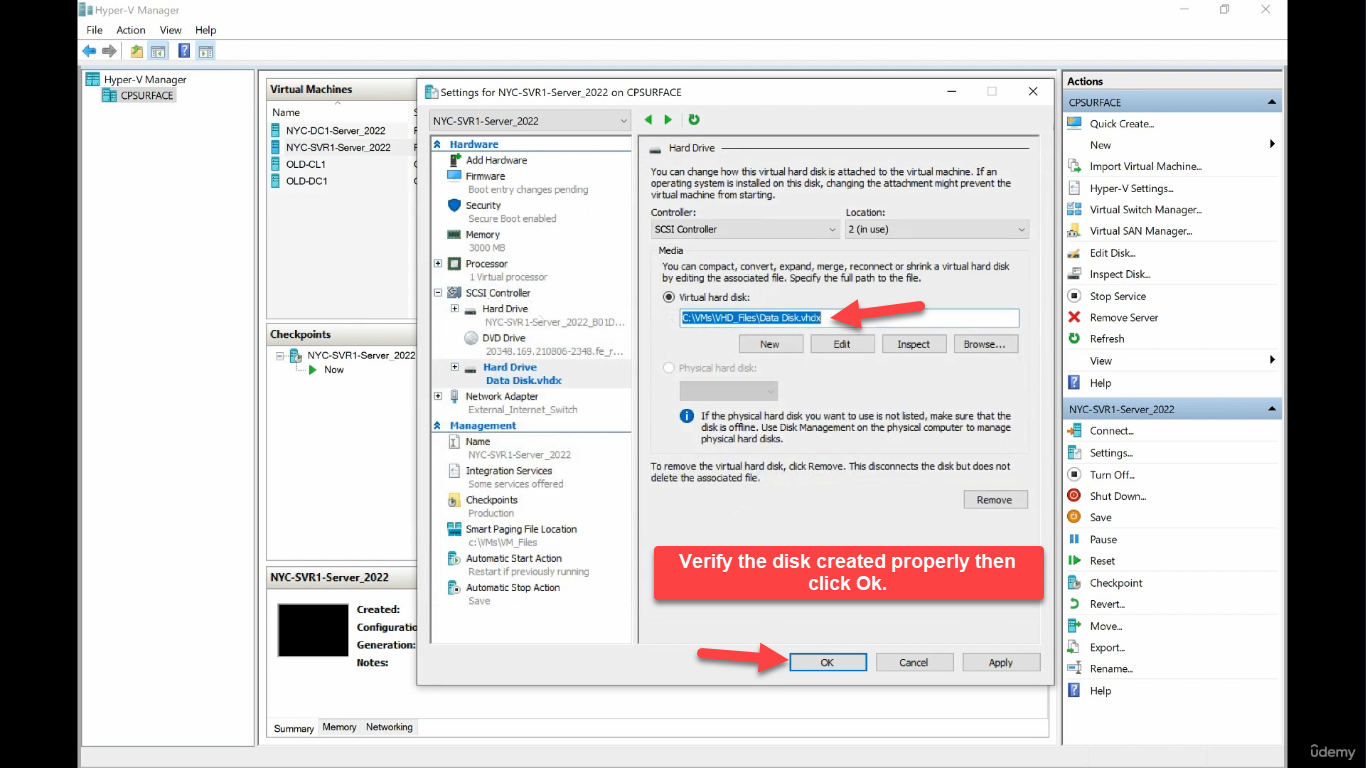1366x768 pixels.
Task: Click Stop Service action
Action: pos(1117,296)
